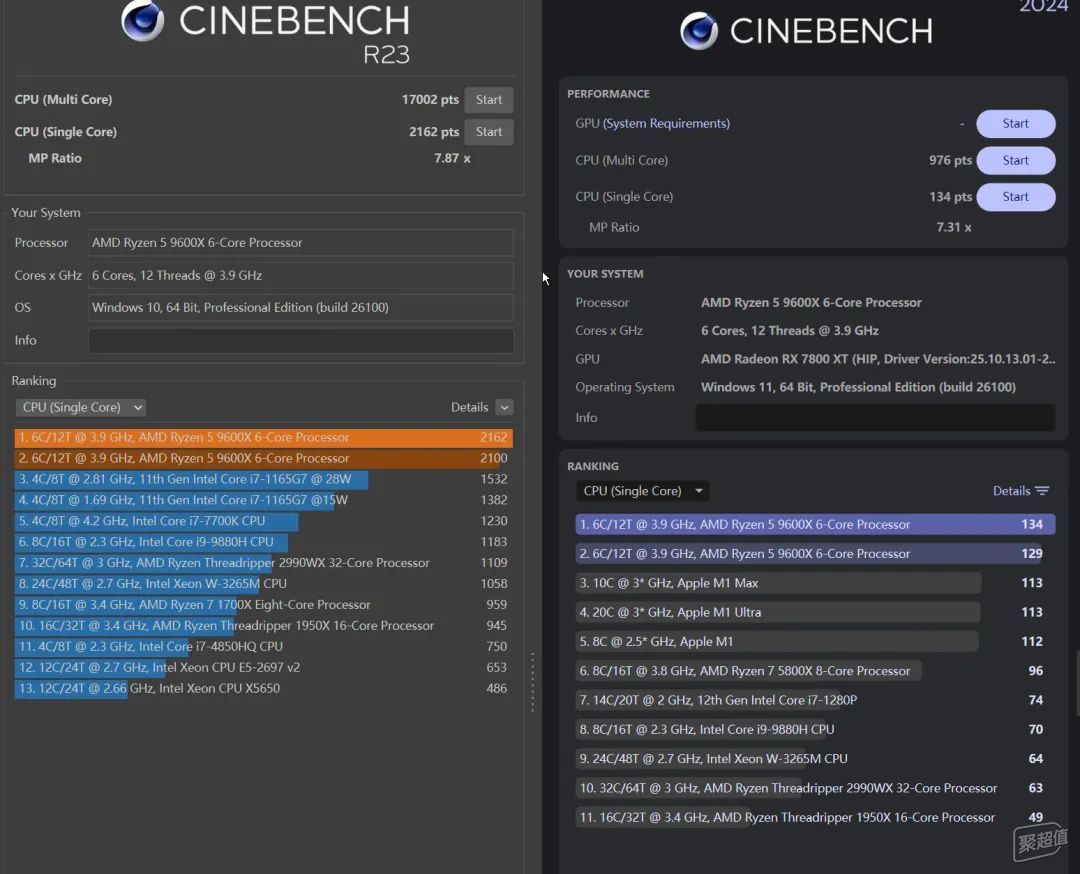Open the R23 ranking CPU (Single Core) dropdown

click(x=81, y=407)
